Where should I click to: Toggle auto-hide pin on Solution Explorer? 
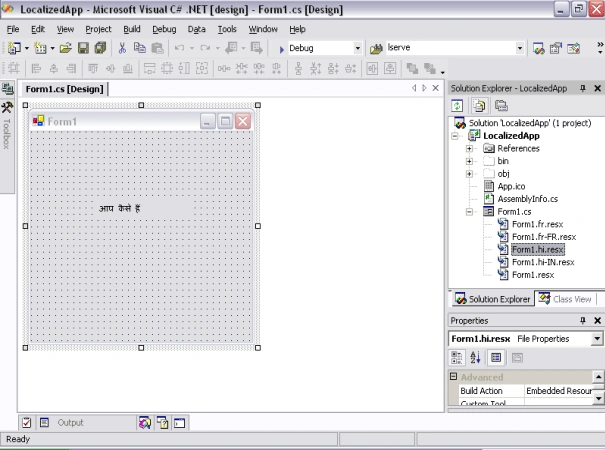tap(583, 88)
